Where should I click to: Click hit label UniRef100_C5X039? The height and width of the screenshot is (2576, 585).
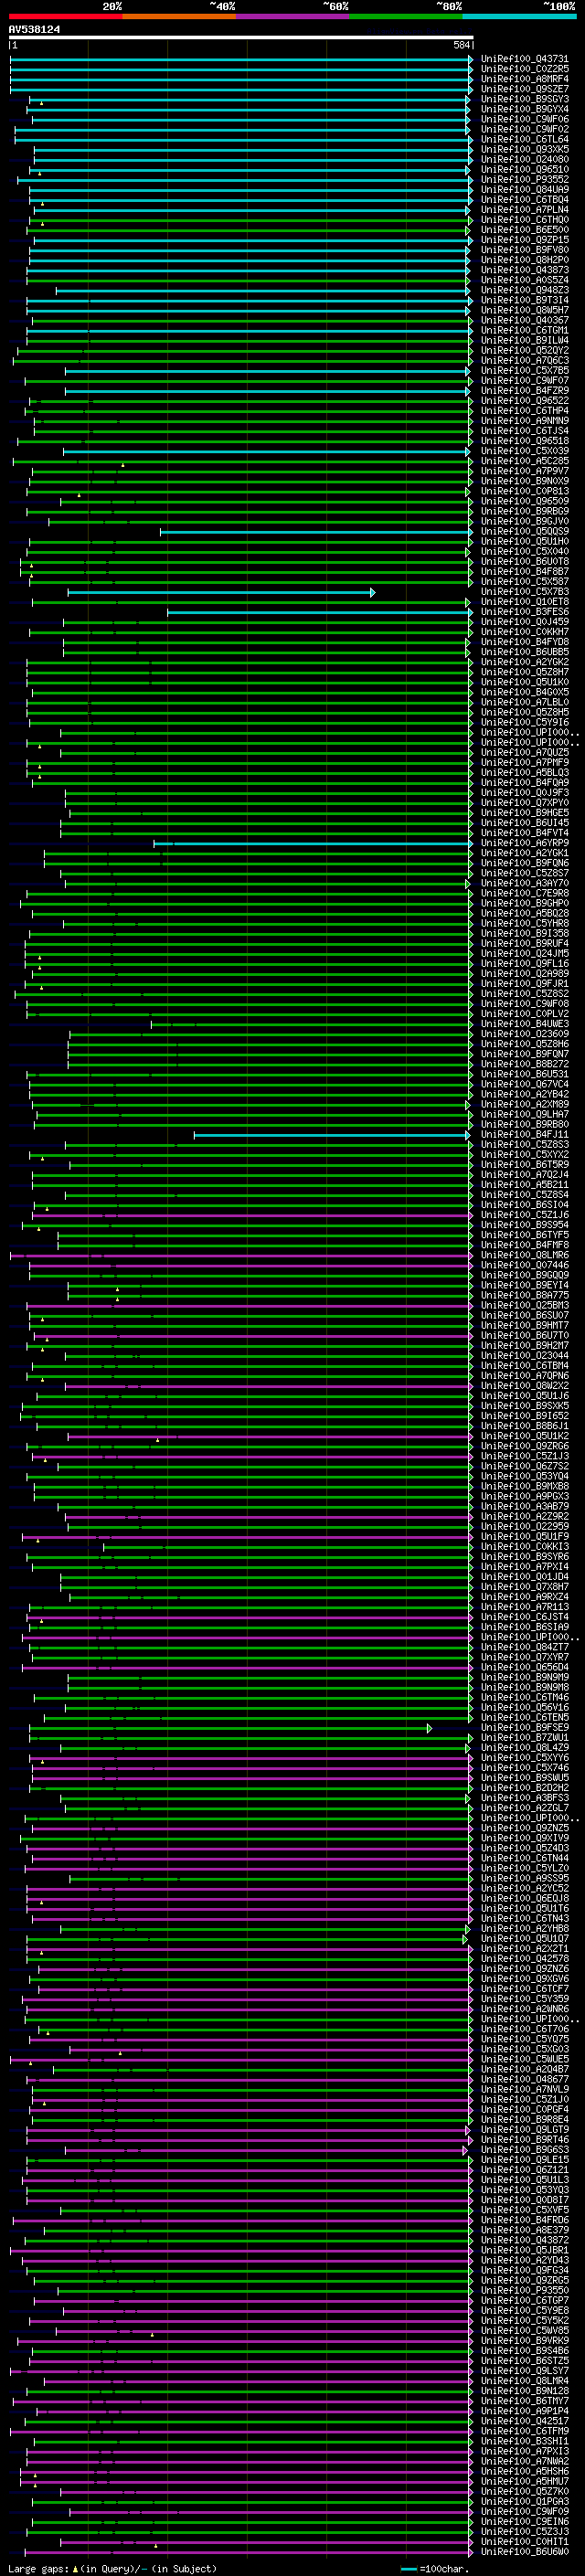click(524, 451)
